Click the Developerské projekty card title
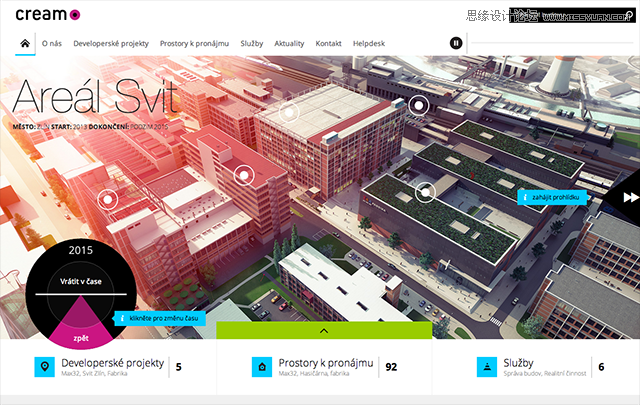 click(113, 363)
